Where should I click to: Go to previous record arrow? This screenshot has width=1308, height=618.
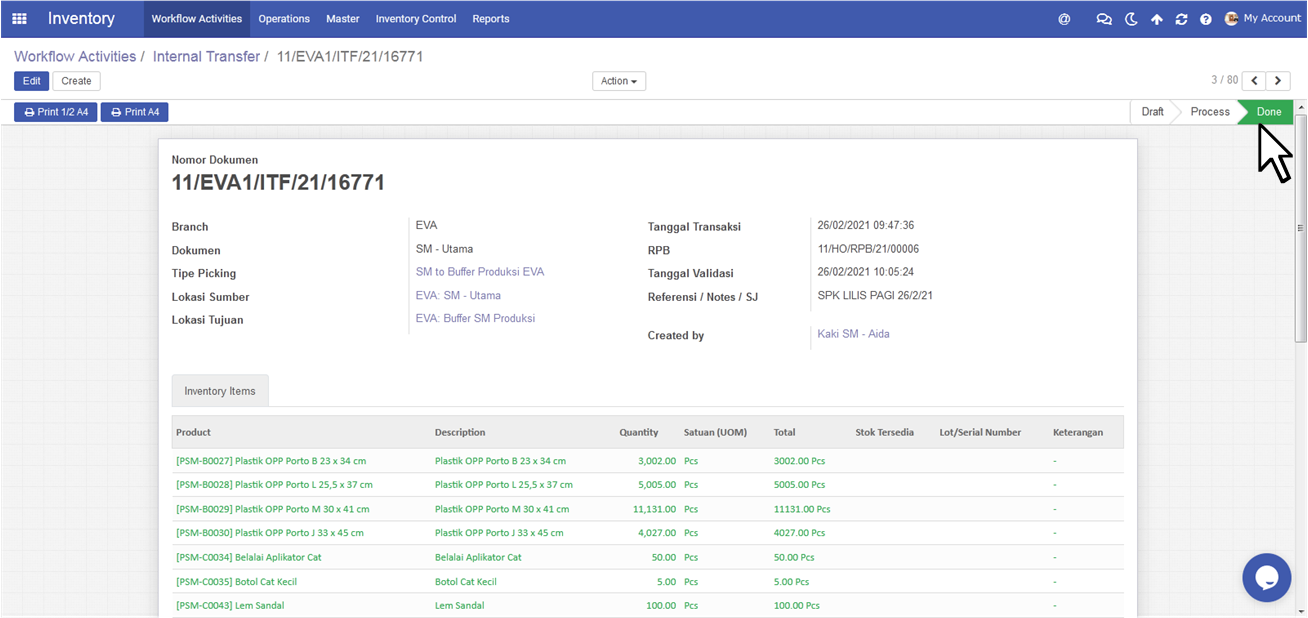point(1254,81)
